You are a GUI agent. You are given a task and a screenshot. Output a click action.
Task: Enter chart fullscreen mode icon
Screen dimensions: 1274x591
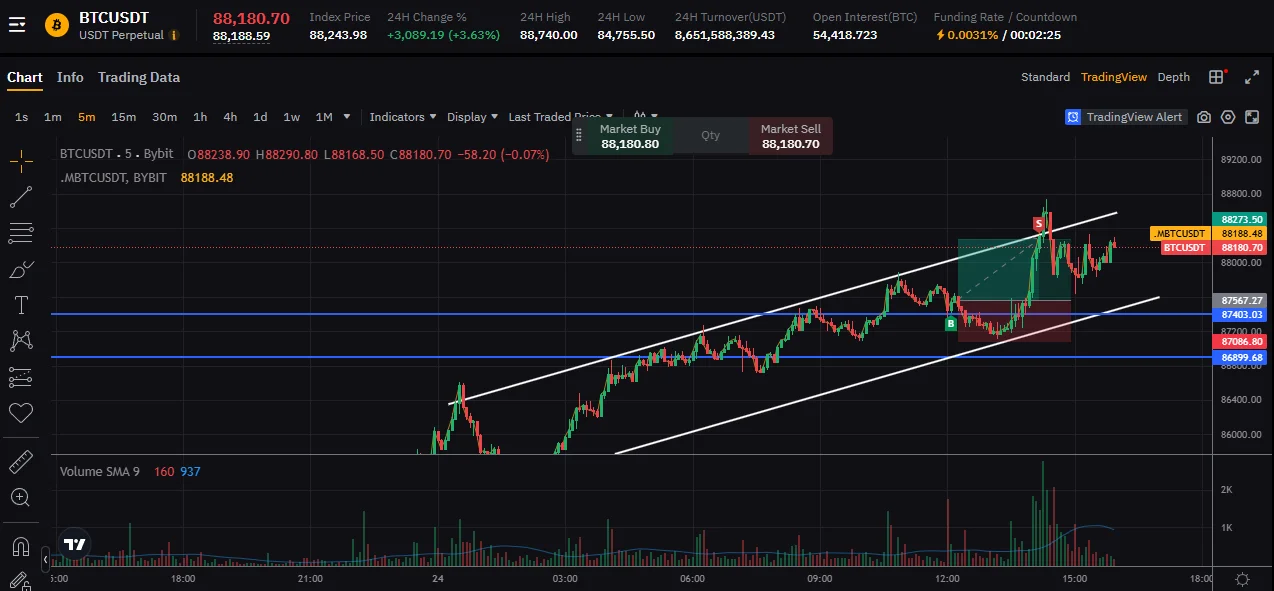[x=1253, y=117]
